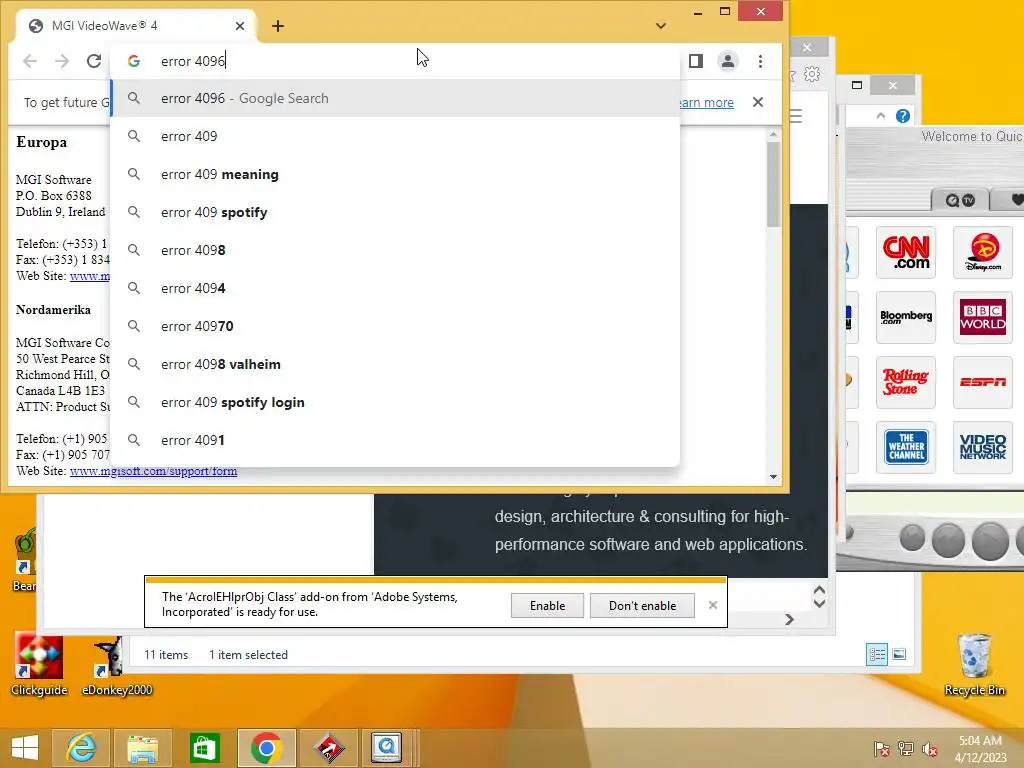Click the taskbar clock
Viewport: 1024px width, 768px height.
980,748
